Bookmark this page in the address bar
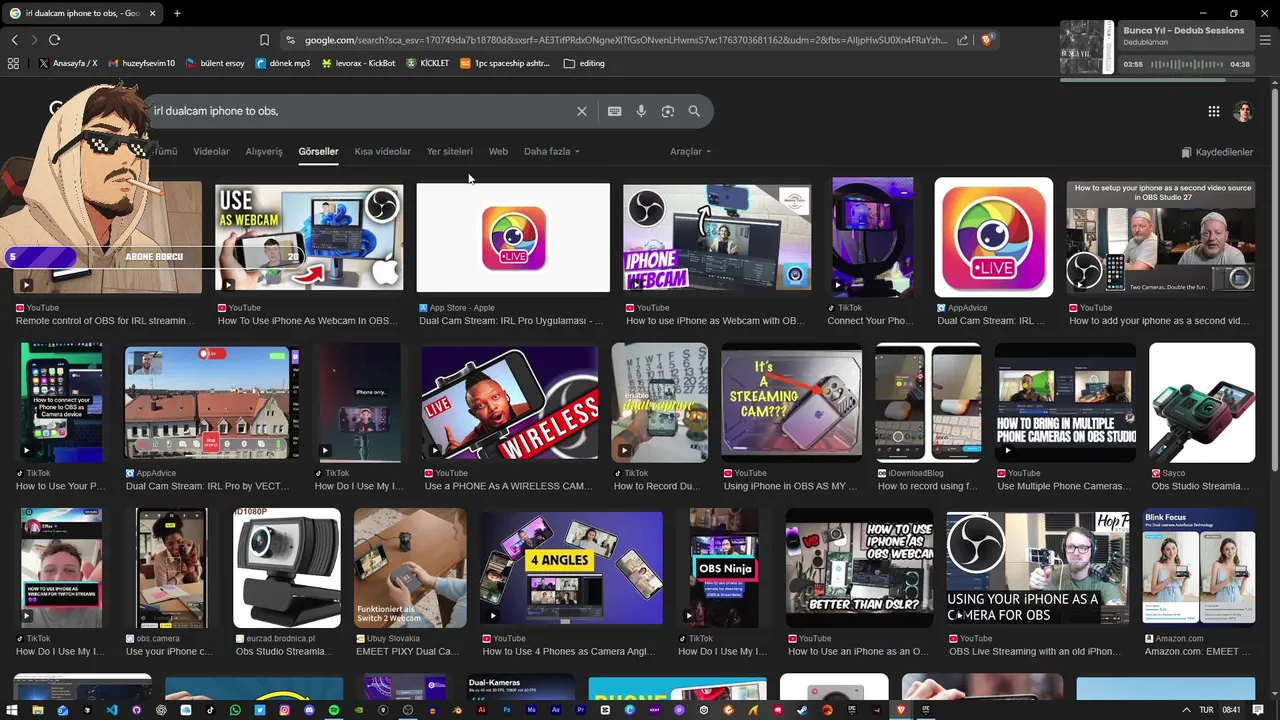The width and height of the screenshot is (1280, 720). 264,40
